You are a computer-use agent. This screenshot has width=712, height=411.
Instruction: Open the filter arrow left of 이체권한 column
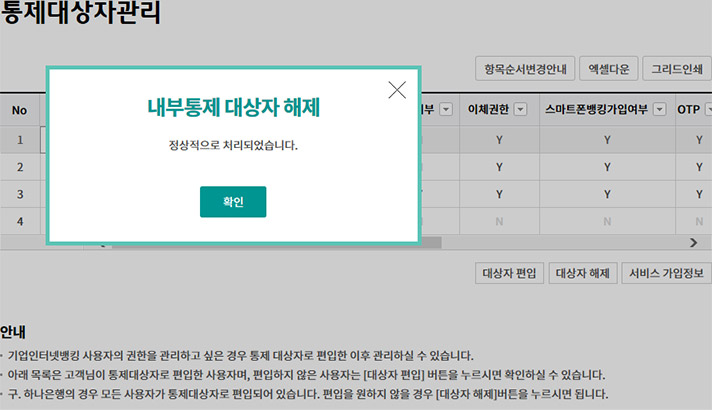click(445, 110)
